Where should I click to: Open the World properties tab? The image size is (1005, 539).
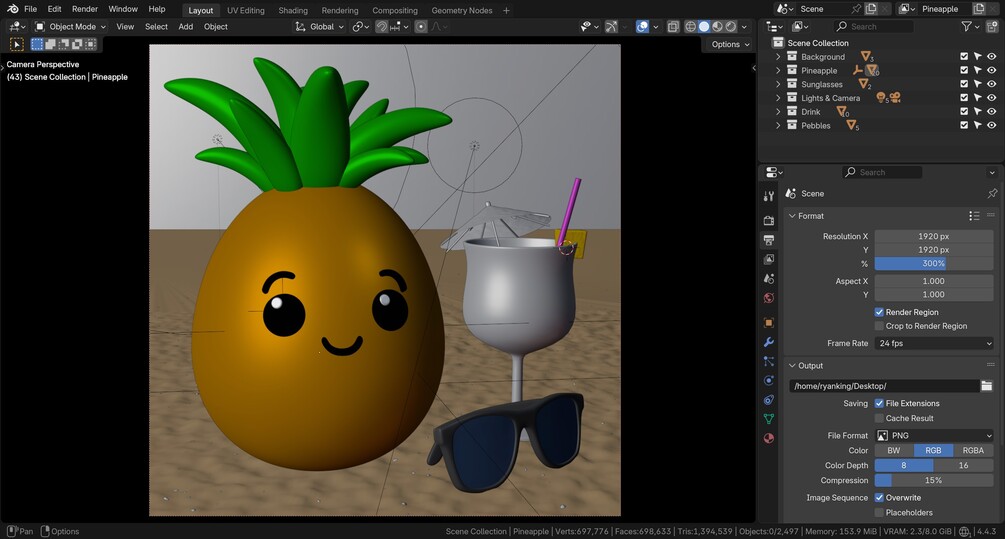tap(768, 298)
